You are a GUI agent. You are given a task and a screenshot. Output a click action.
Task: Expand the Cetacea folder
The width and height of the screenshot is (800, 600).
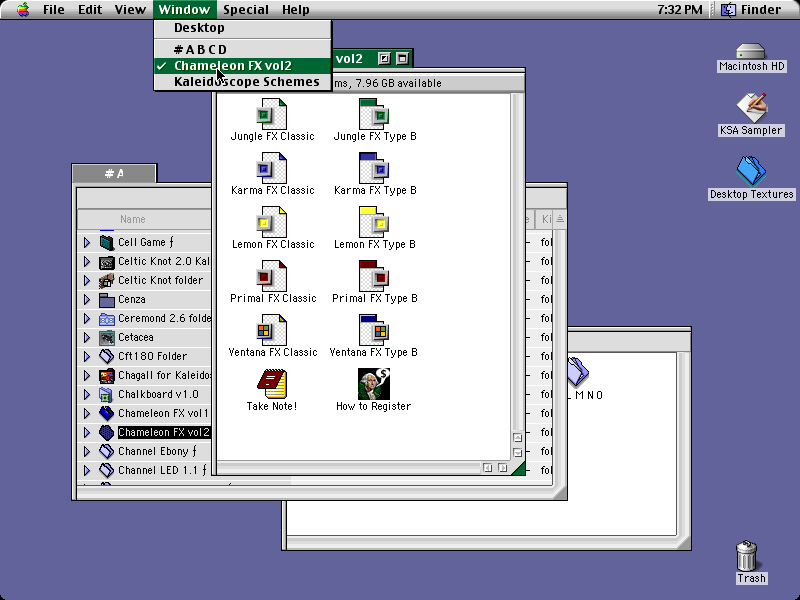[87, 337]
